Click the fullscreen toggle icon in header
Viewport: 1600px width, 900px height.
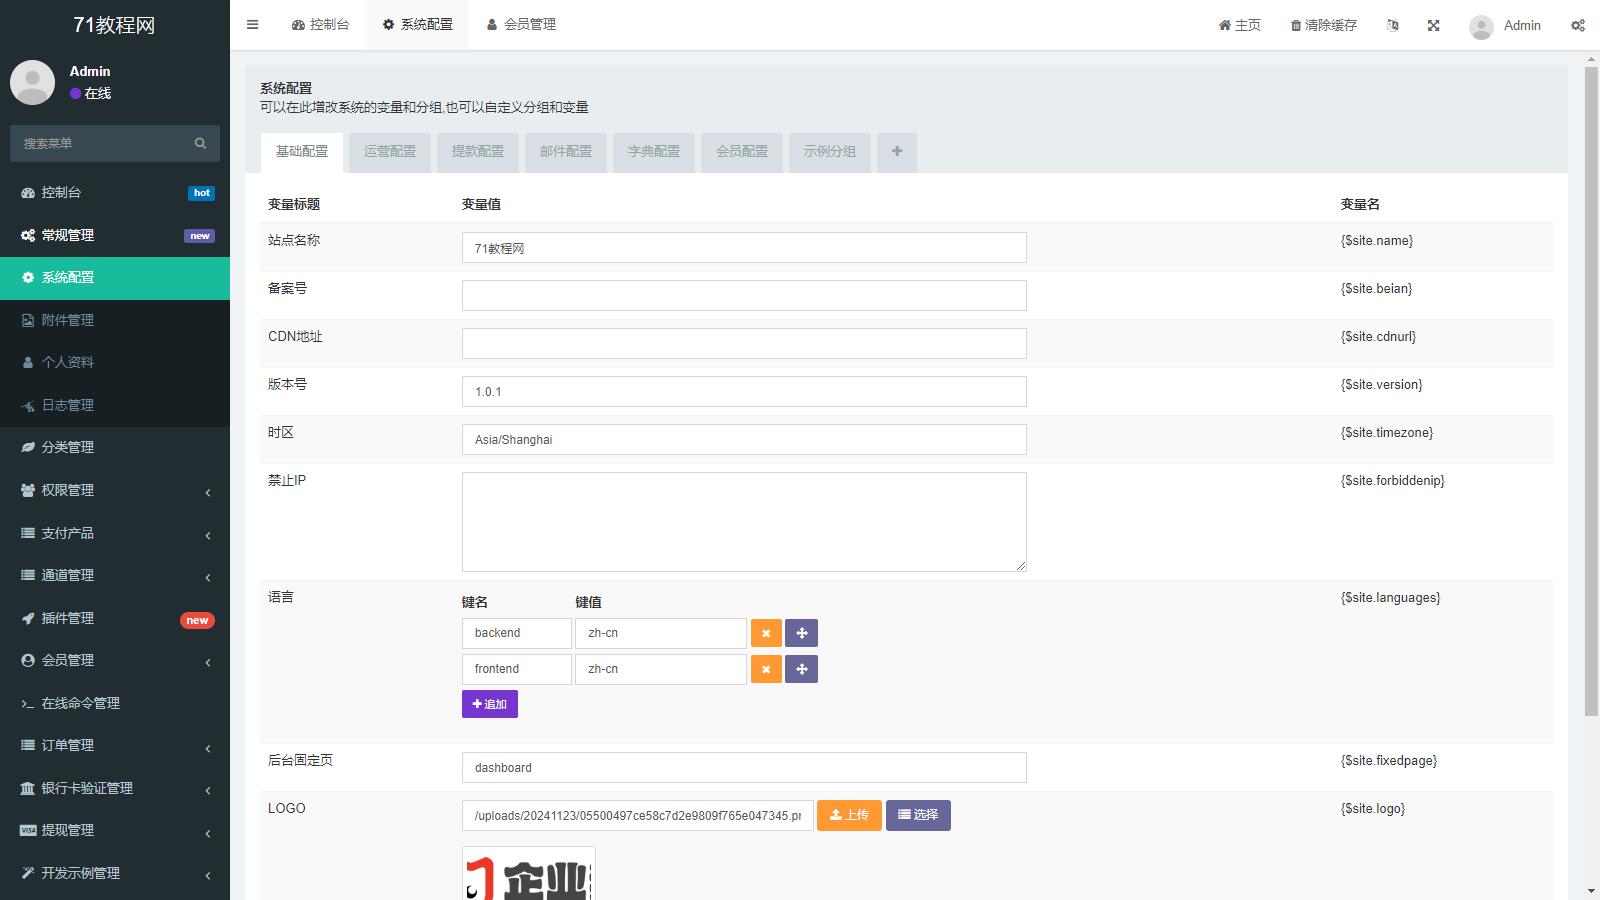[1433, 25]
